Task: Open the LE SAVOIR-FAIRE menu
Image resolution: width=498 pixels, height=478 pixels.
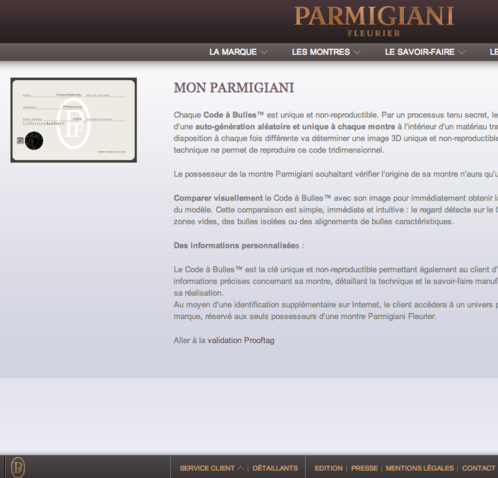Action: (x=420, y=52)
